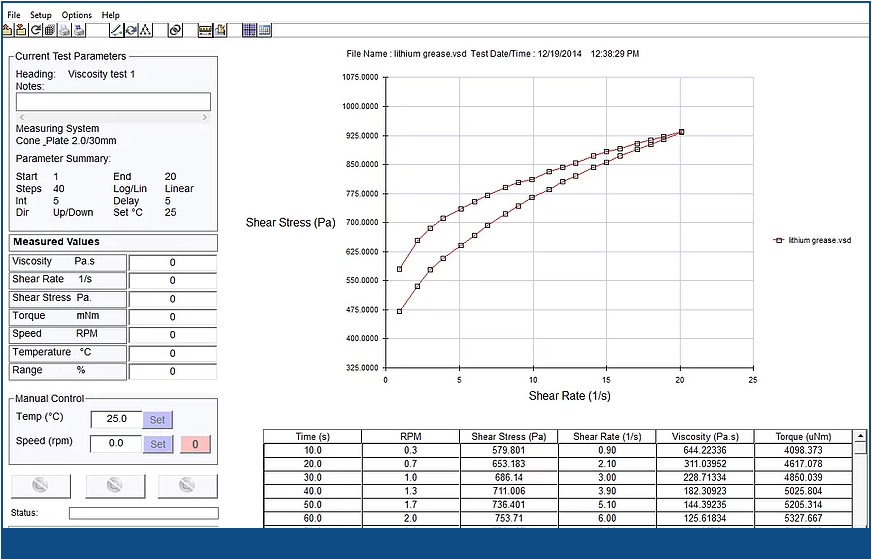Click the lithium grease.vsd legend entry
This screenshot has height=559, width=872.
[813, 240]
